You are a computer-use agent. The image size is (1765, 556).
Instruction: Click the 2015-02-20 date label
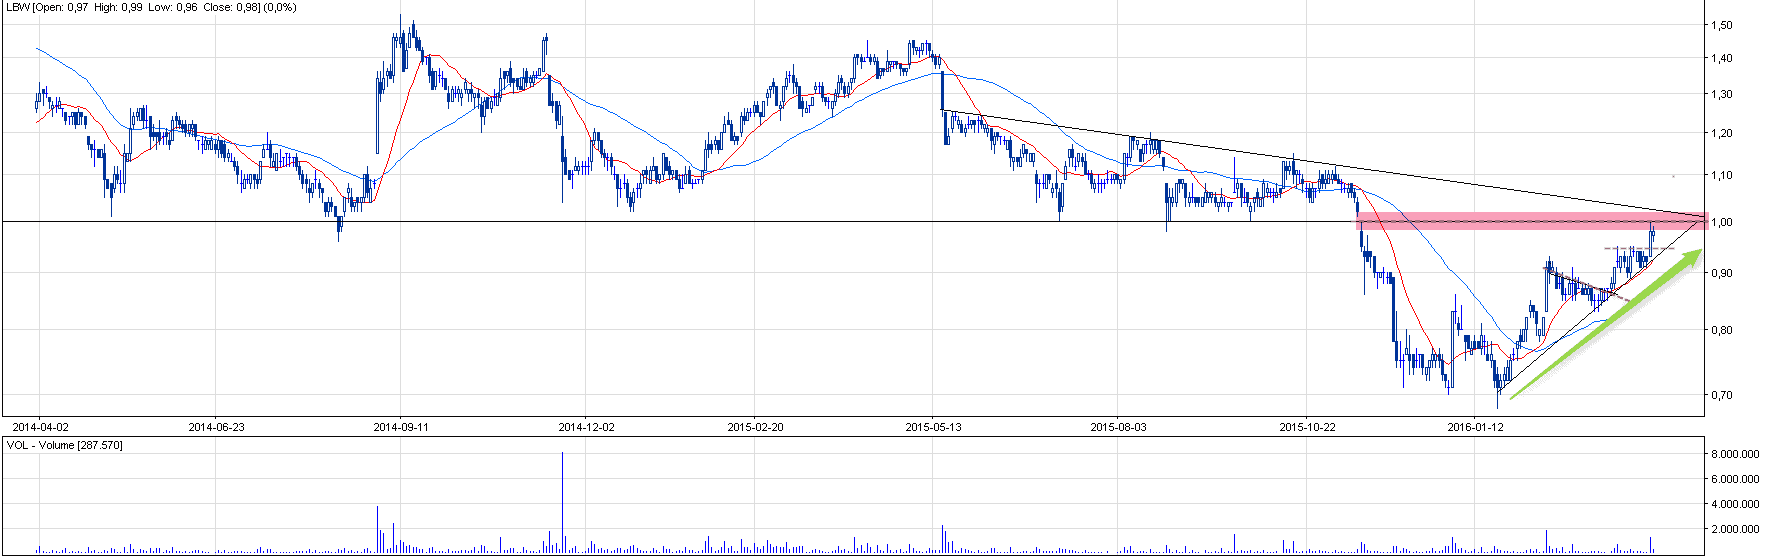coord(755,427)
